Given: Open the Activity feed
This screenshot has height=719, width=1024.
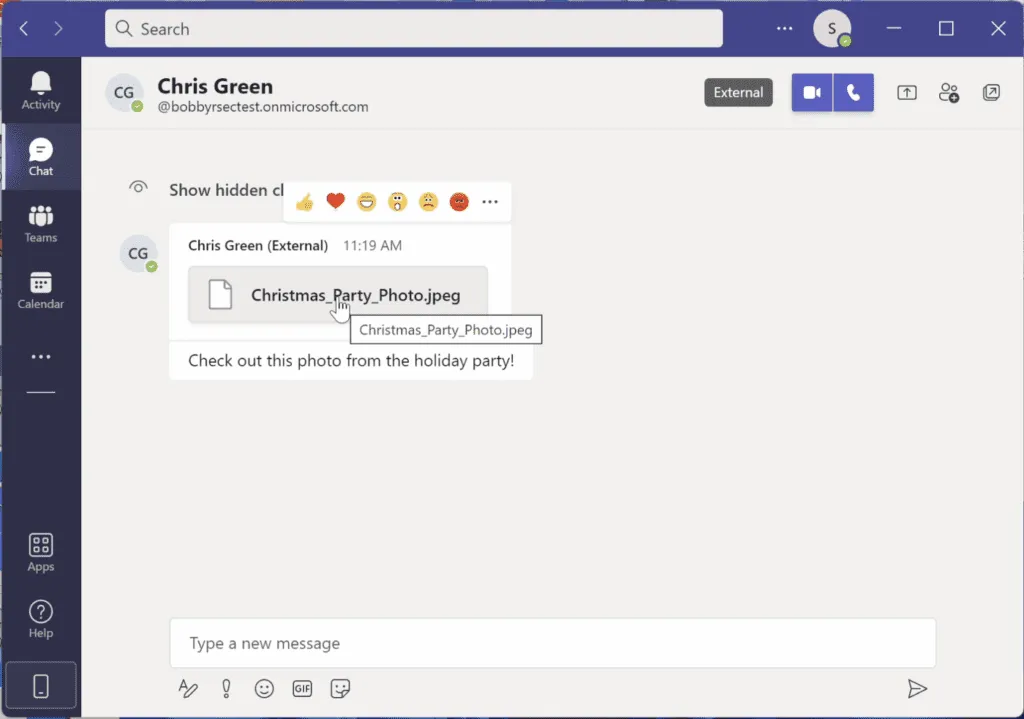Looking at the screenshot, I should (x=40, y=90).
